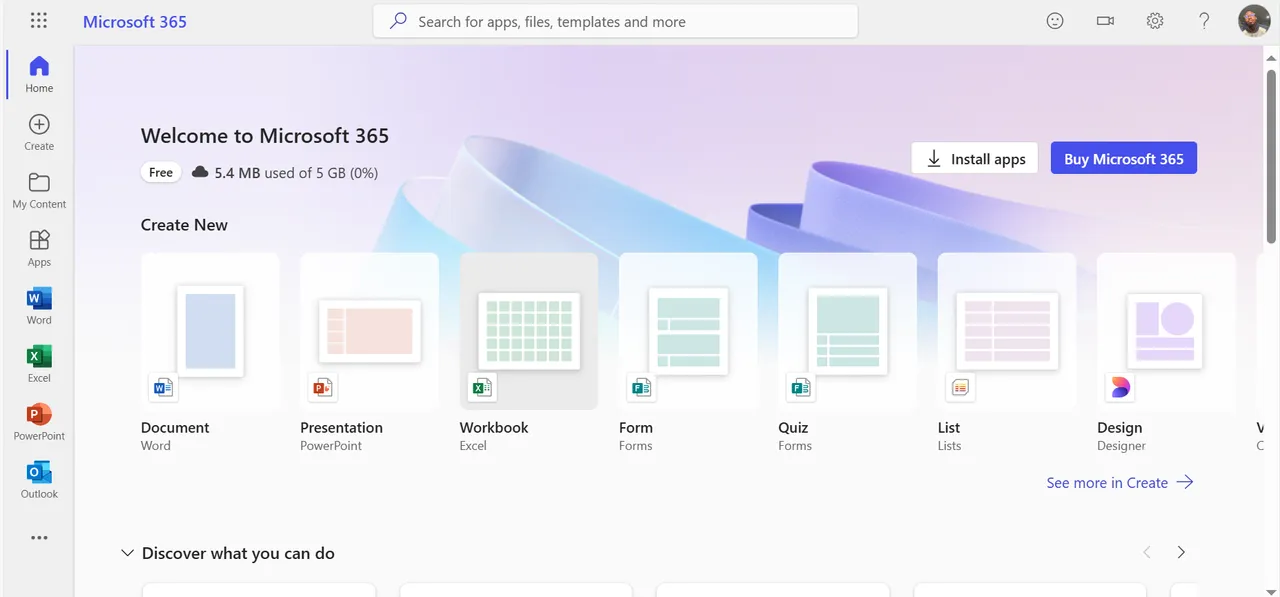The image size is (1280, 597).
Task: Launch Excel from the sidebar
Action: [39, 364]
